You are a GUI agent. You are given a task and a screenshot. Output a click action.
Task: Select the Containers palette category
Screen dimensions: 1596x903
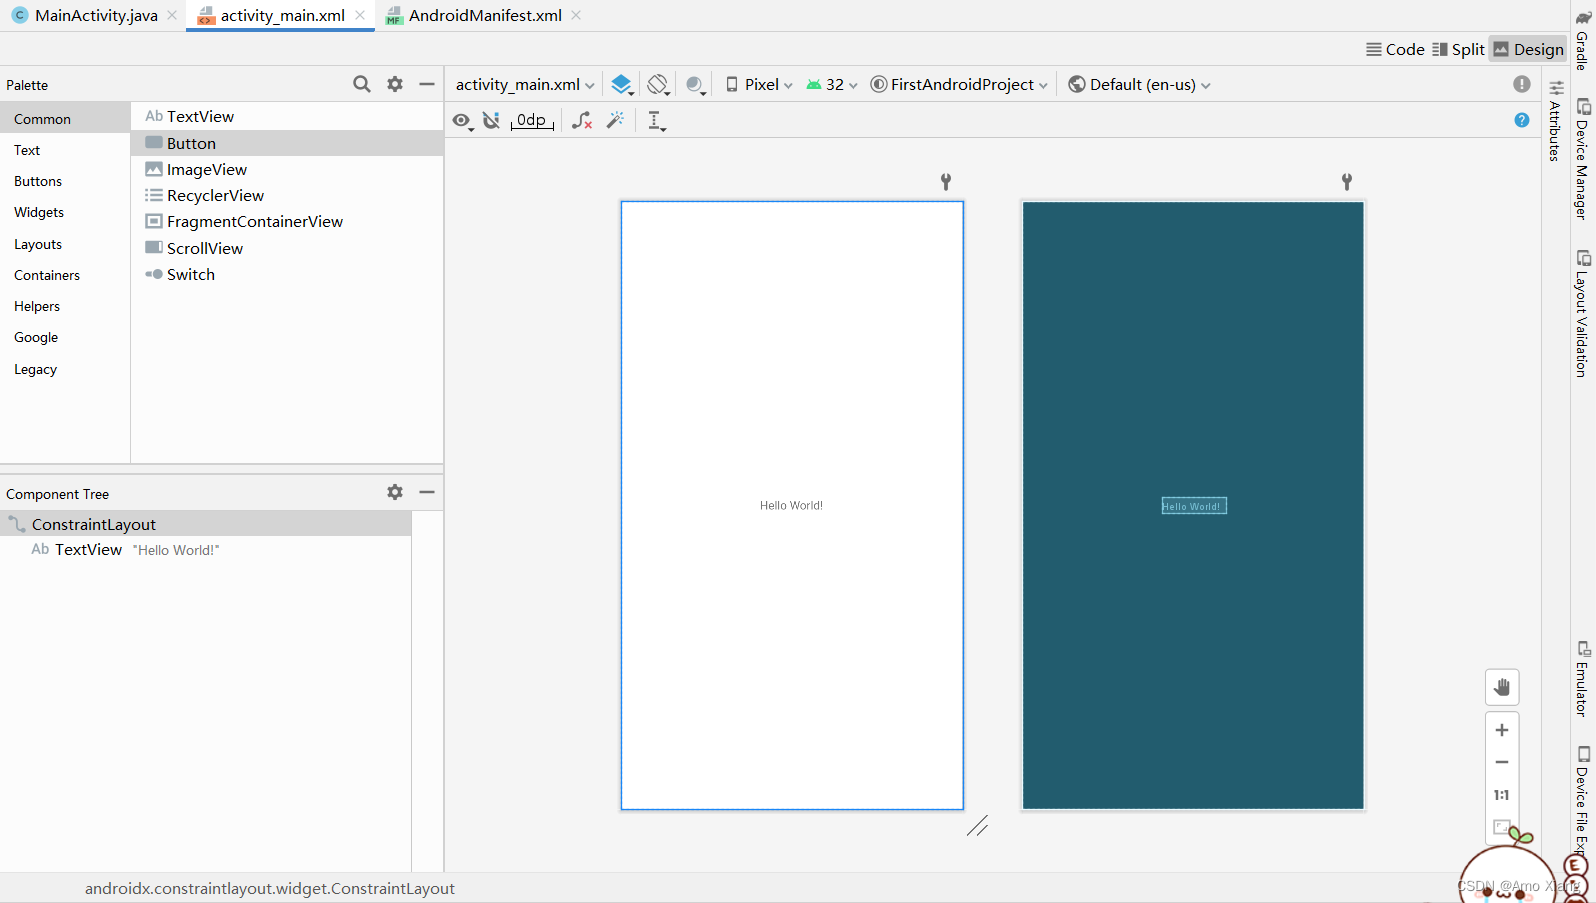click(x=65, y=275)
